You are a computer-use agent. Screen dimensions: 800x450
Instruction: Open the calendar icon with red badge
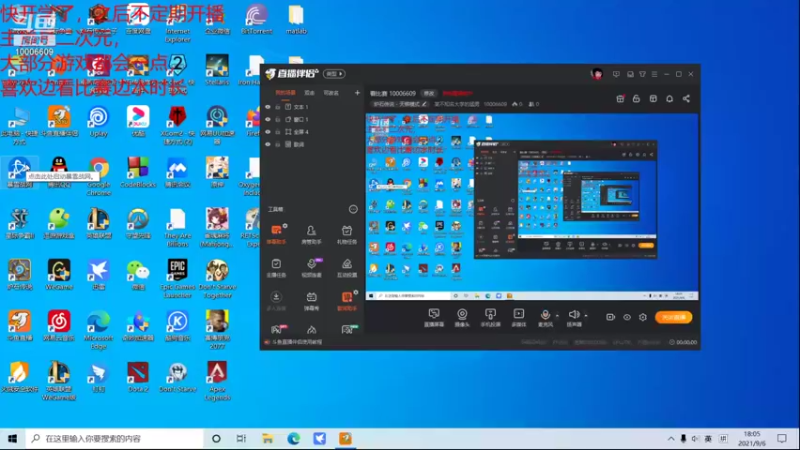[x=620, y=98]
